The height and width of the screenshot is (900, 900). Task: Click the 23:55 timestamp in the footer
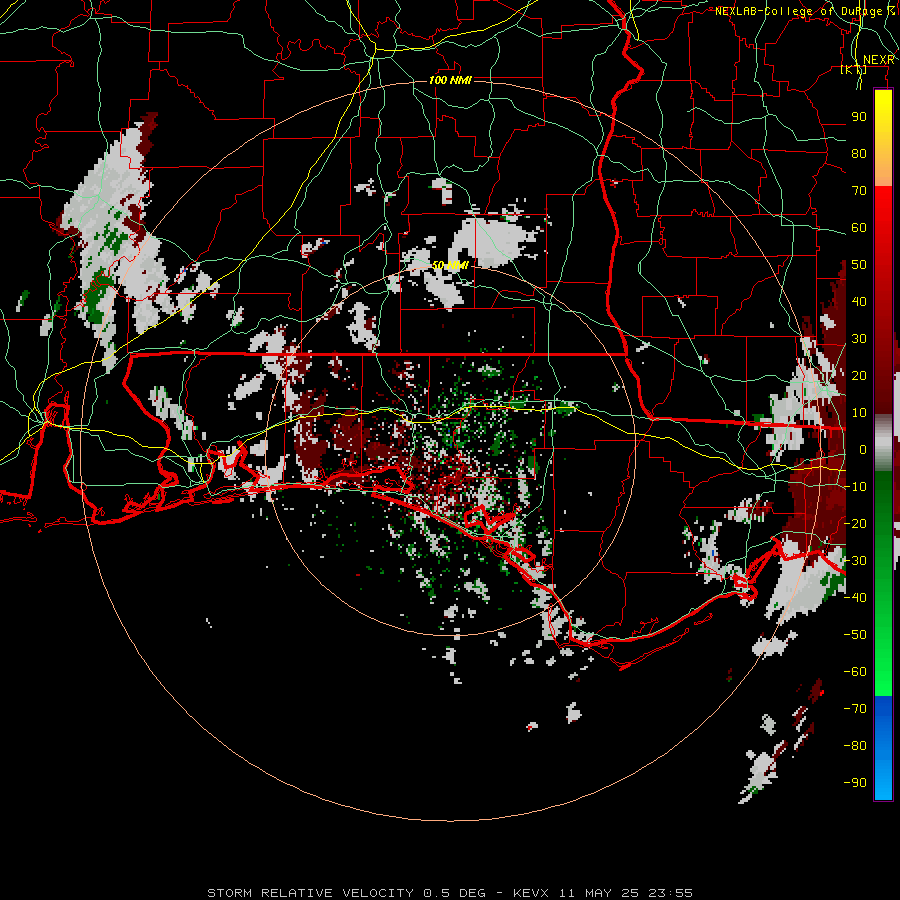pyautogui.click(x=670, y=893)
